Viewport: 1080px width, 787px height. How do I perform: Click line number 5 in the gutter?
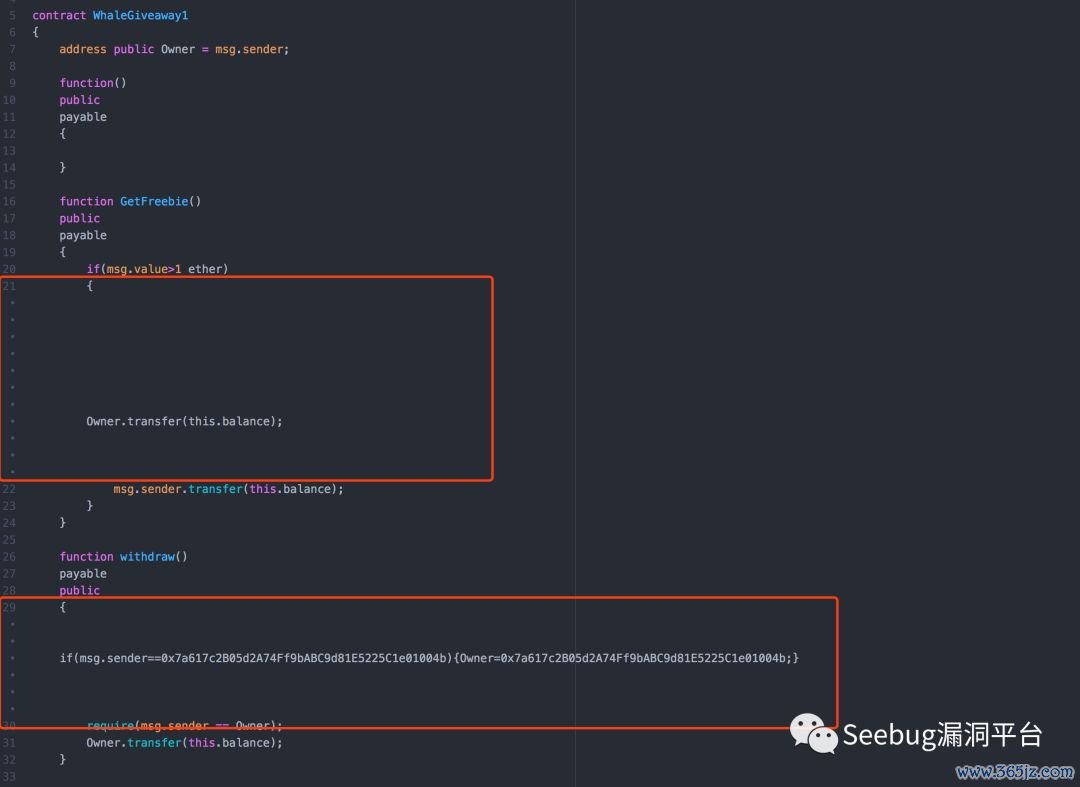pos(11,15)
